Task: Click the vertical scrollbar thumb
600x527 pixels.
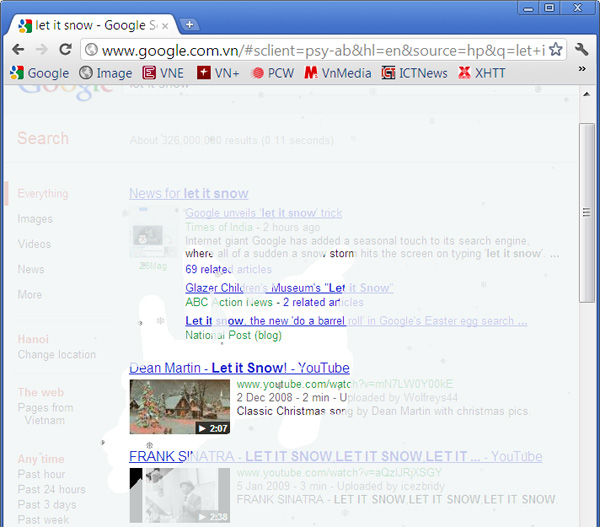Action: pyautogui.click(x=587, y=212)
